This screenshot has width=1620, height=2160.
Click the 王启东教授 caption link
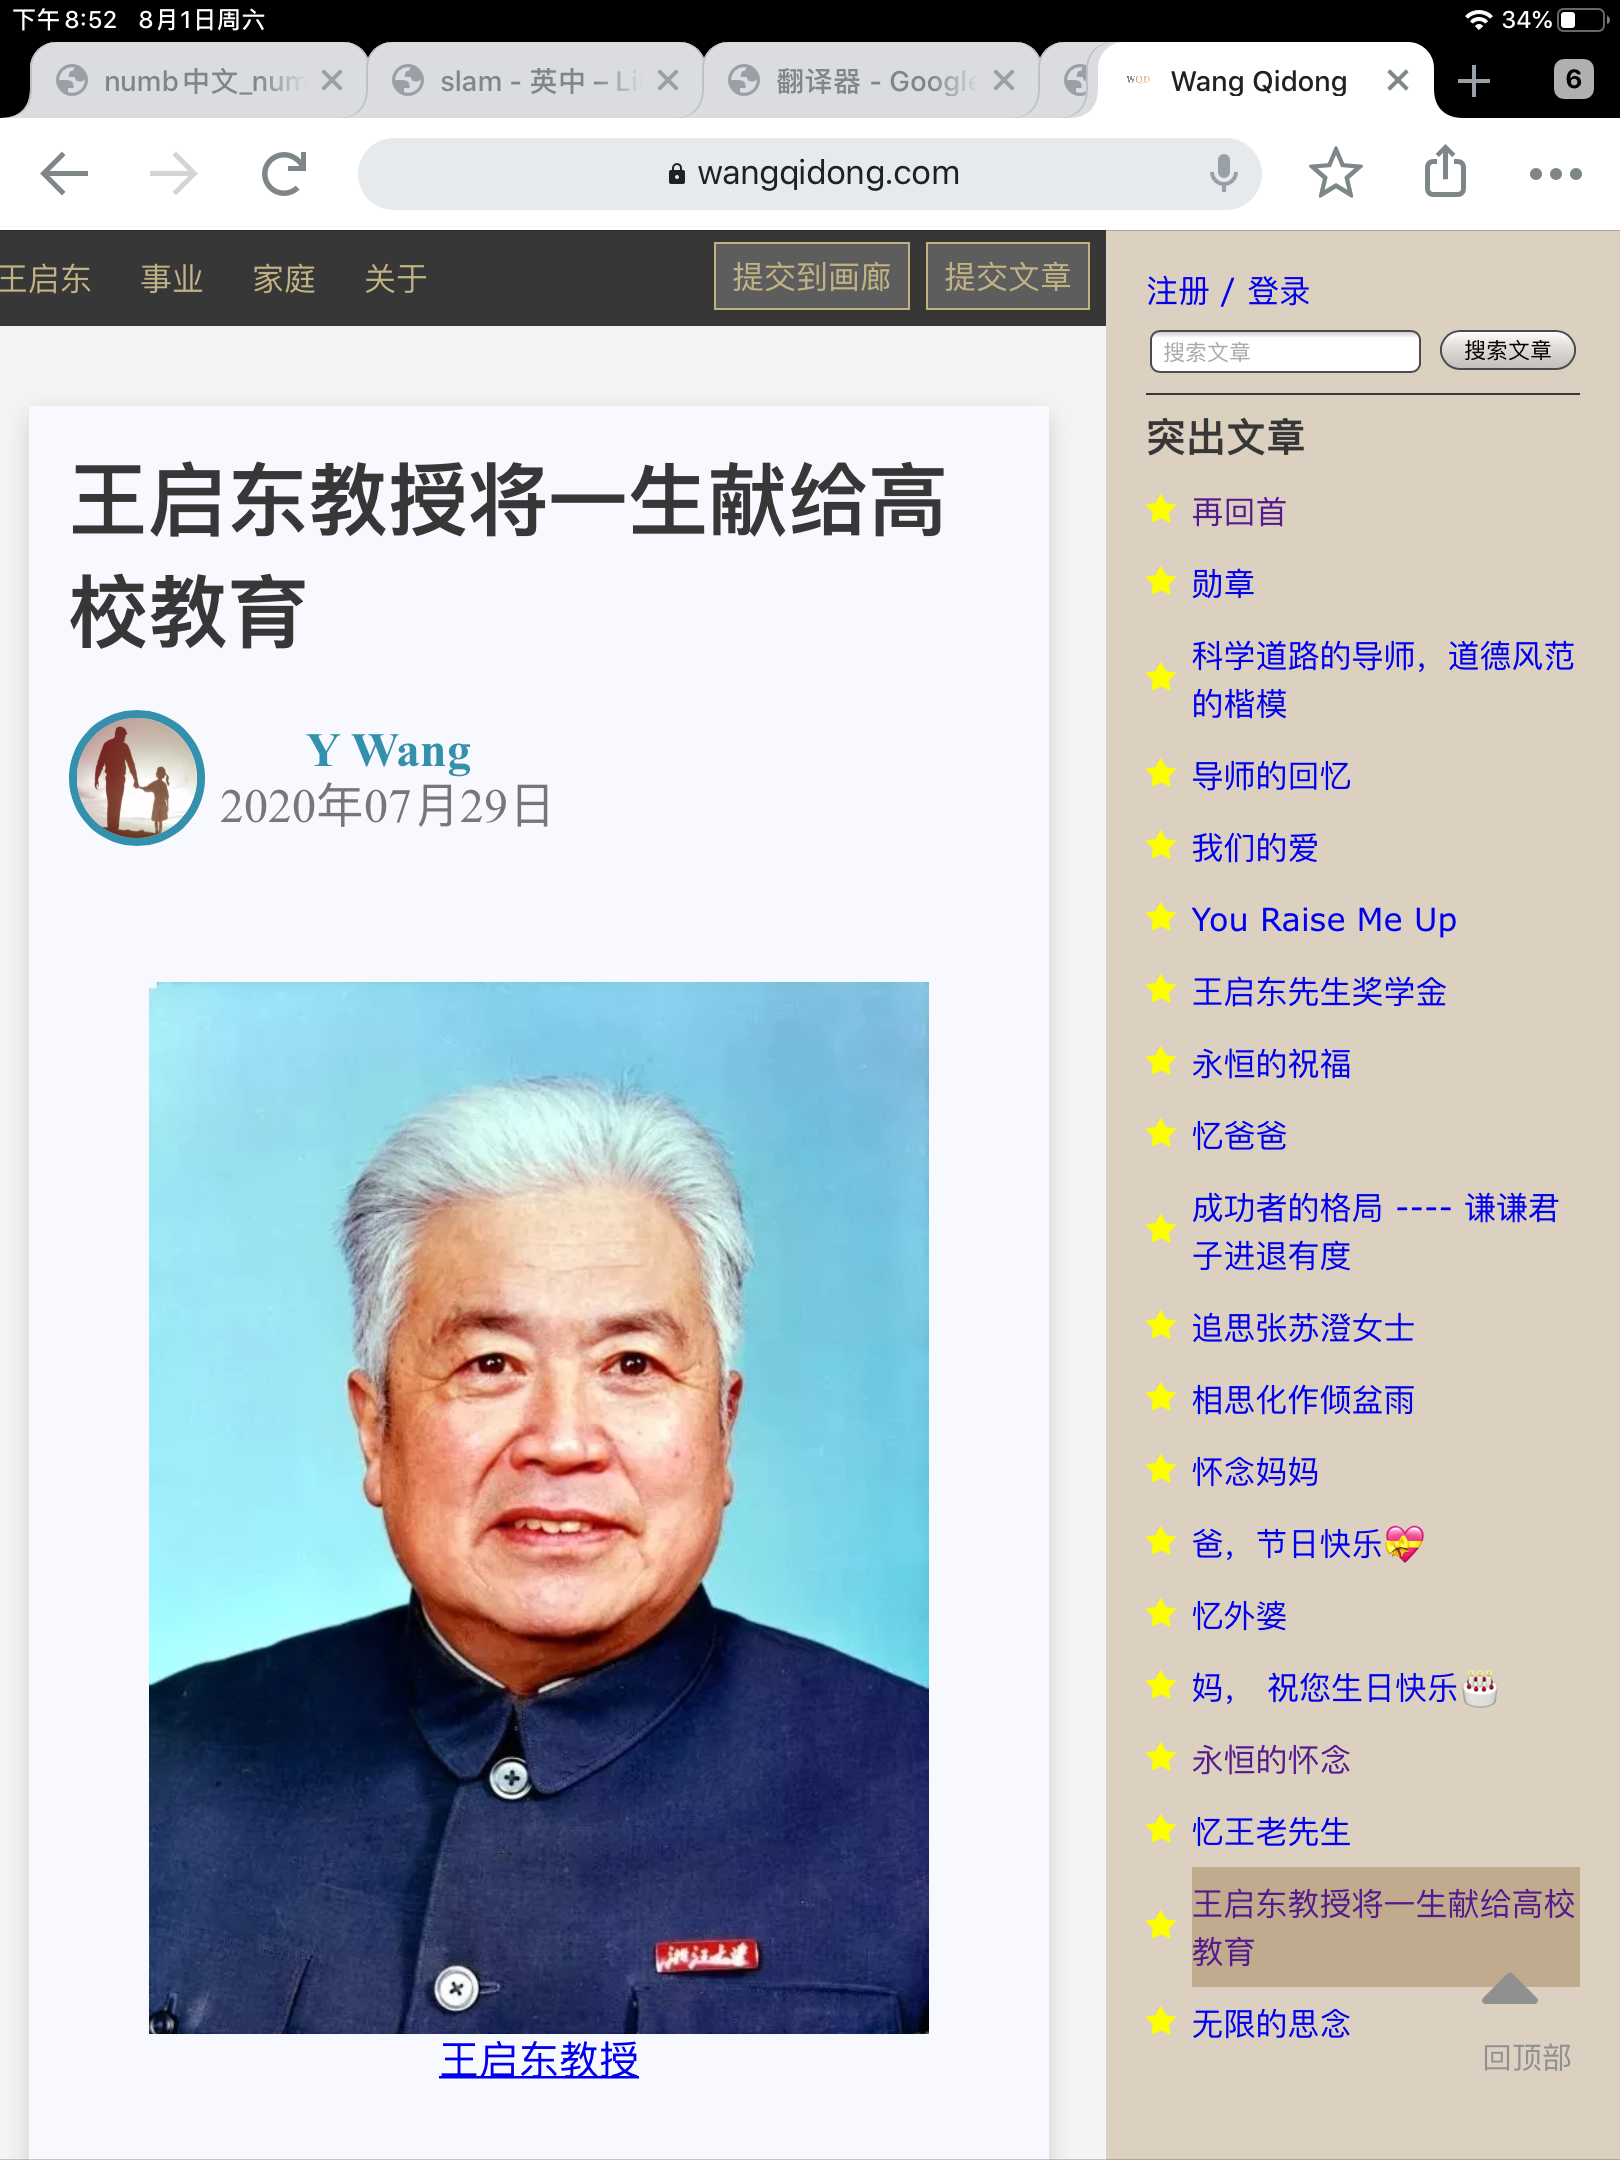tap(539, 2060)
